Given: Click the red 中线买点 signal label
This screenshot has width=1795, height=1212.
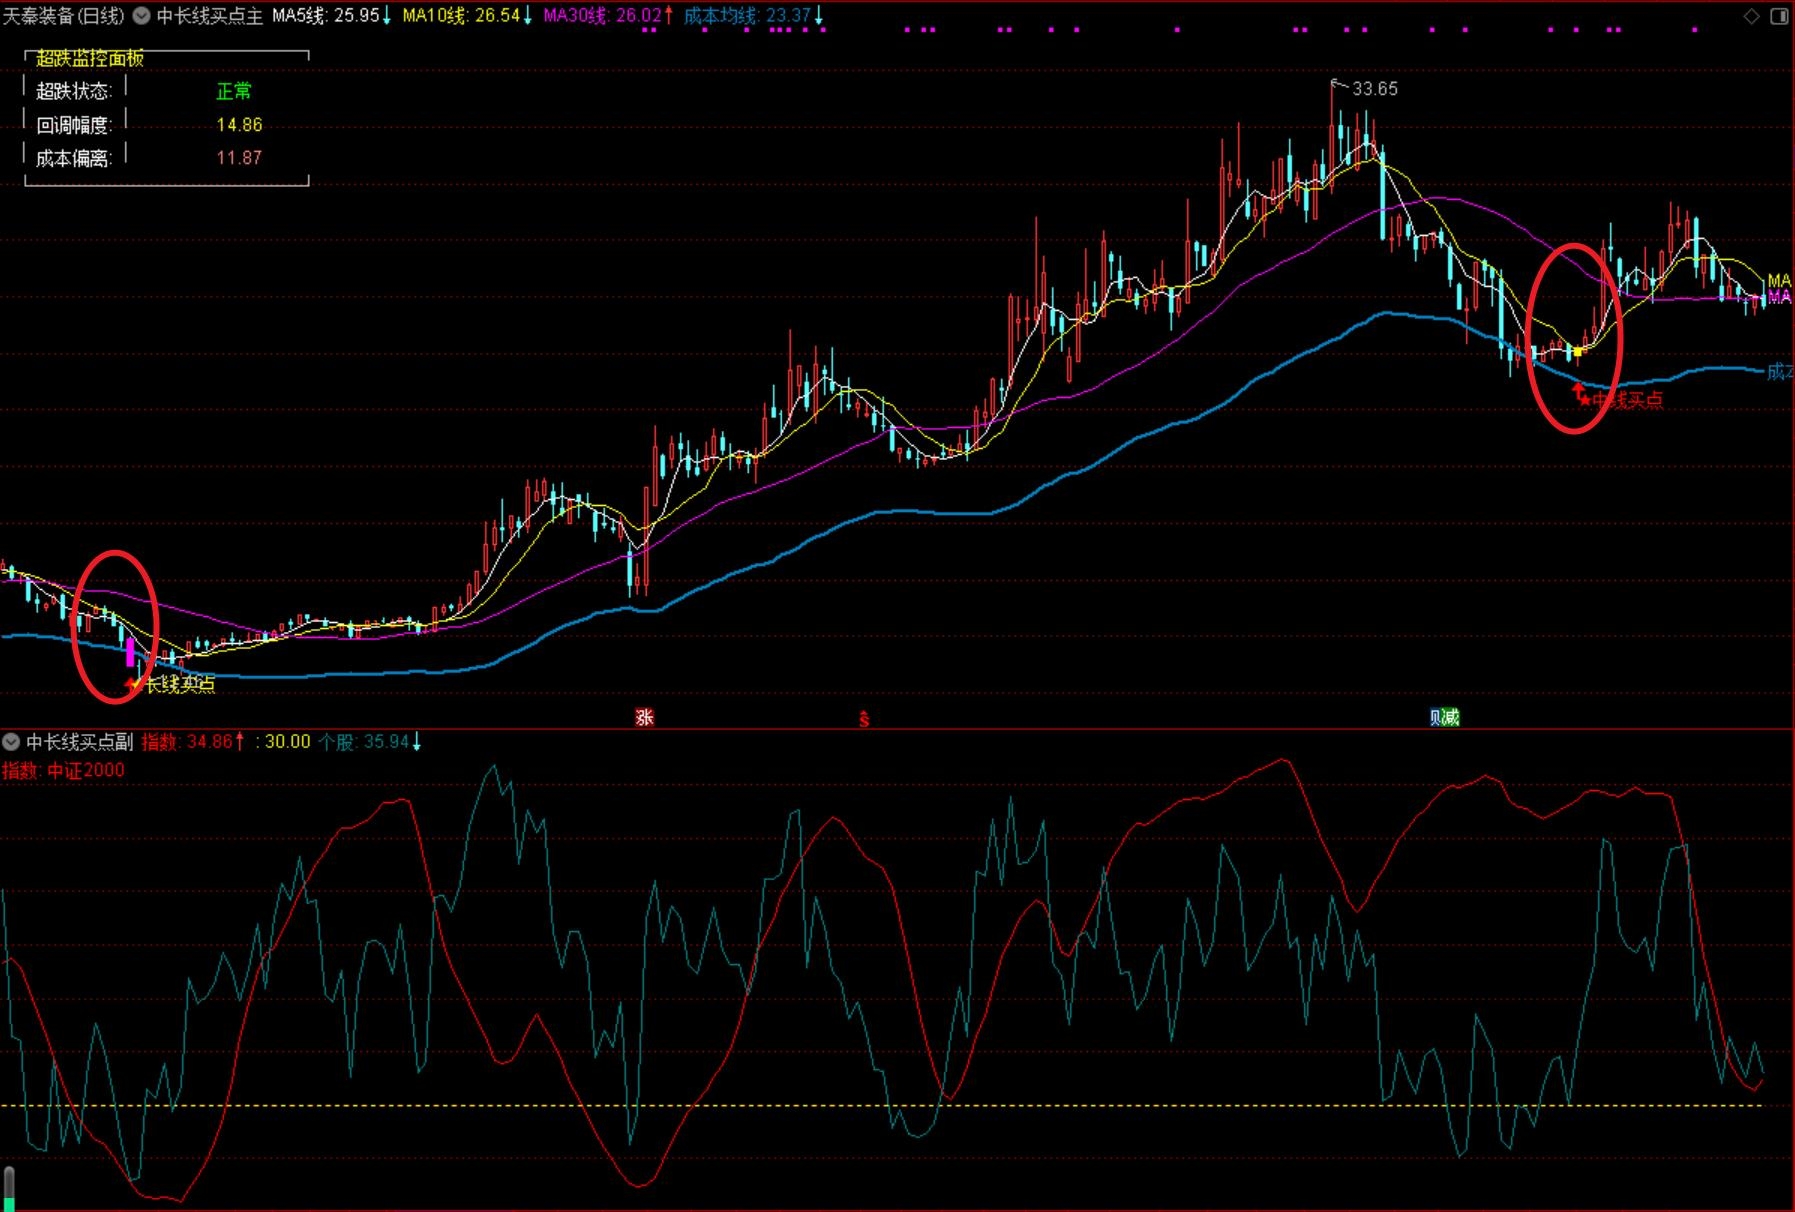Looking at the screenshot, I should [x=1628, y=400].
